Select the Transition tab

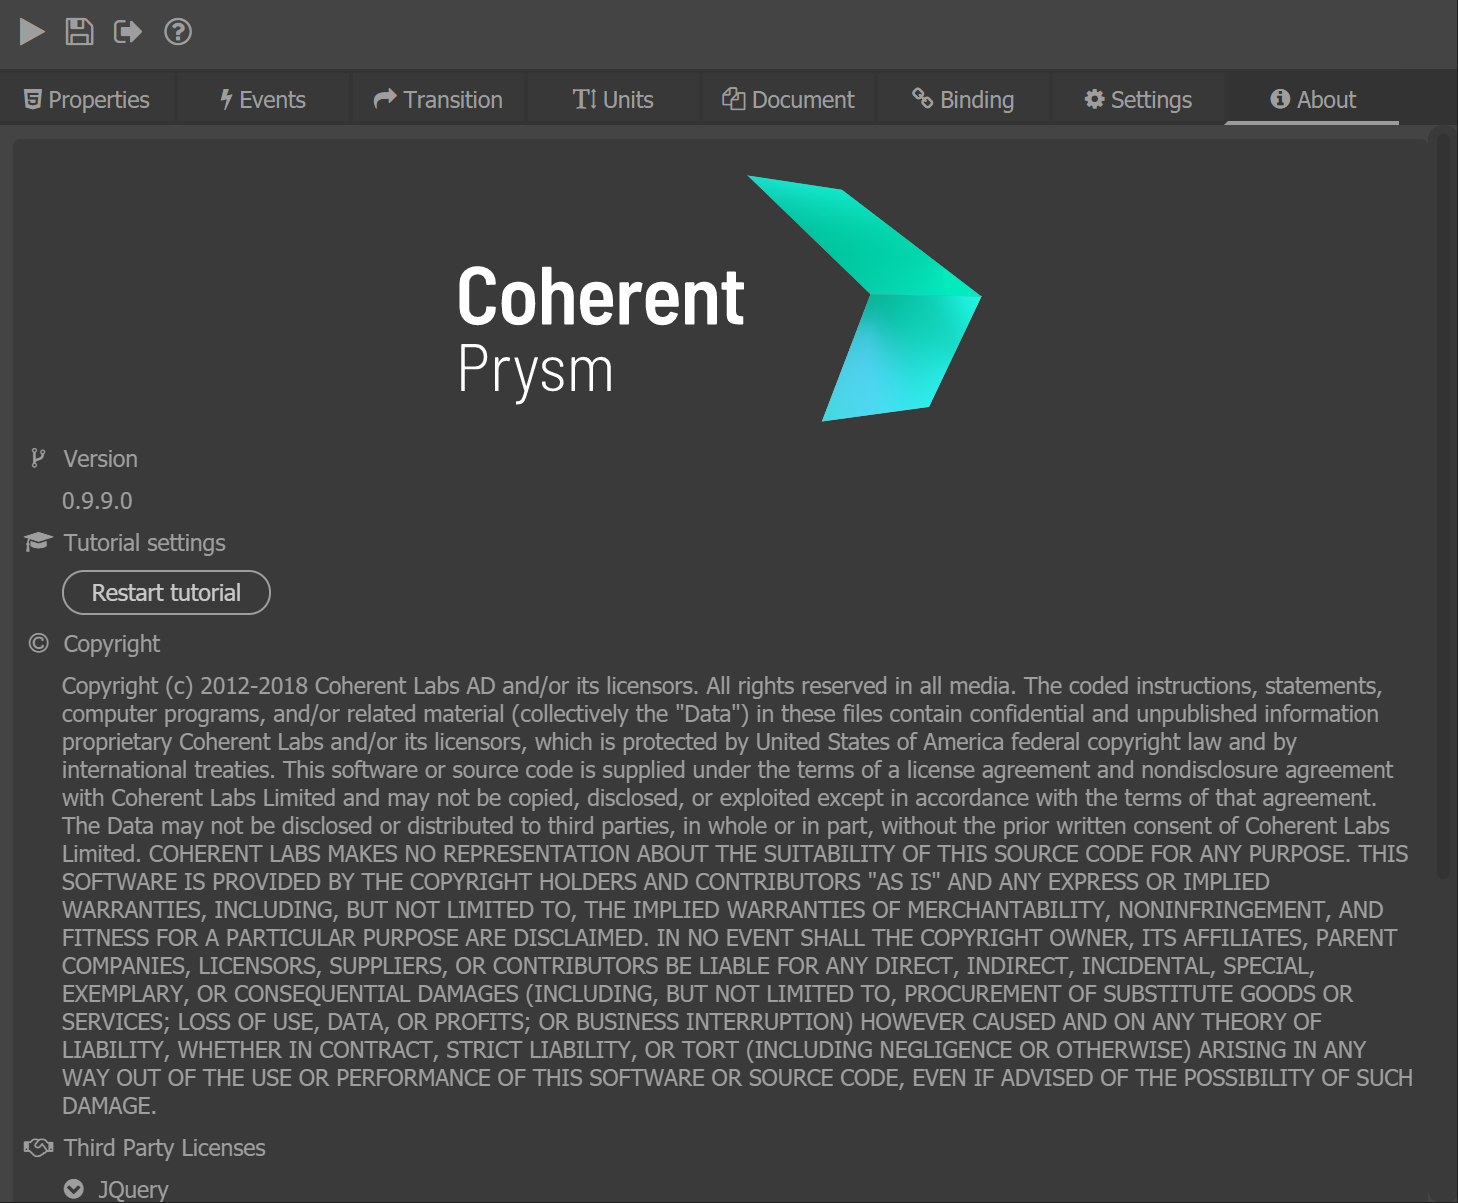click(x=438, y=100)
